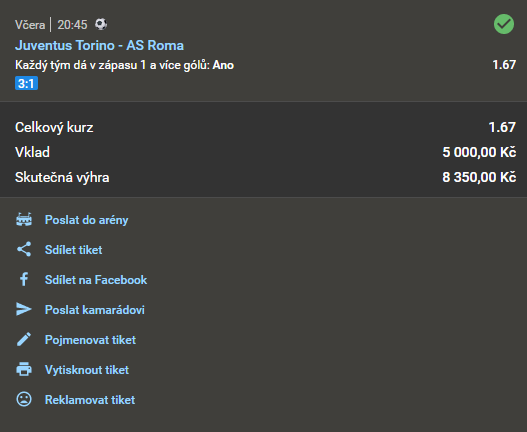Click the Facebook logo icon
The height and width of the screenshot is (432, 527).
pos(24,279)
